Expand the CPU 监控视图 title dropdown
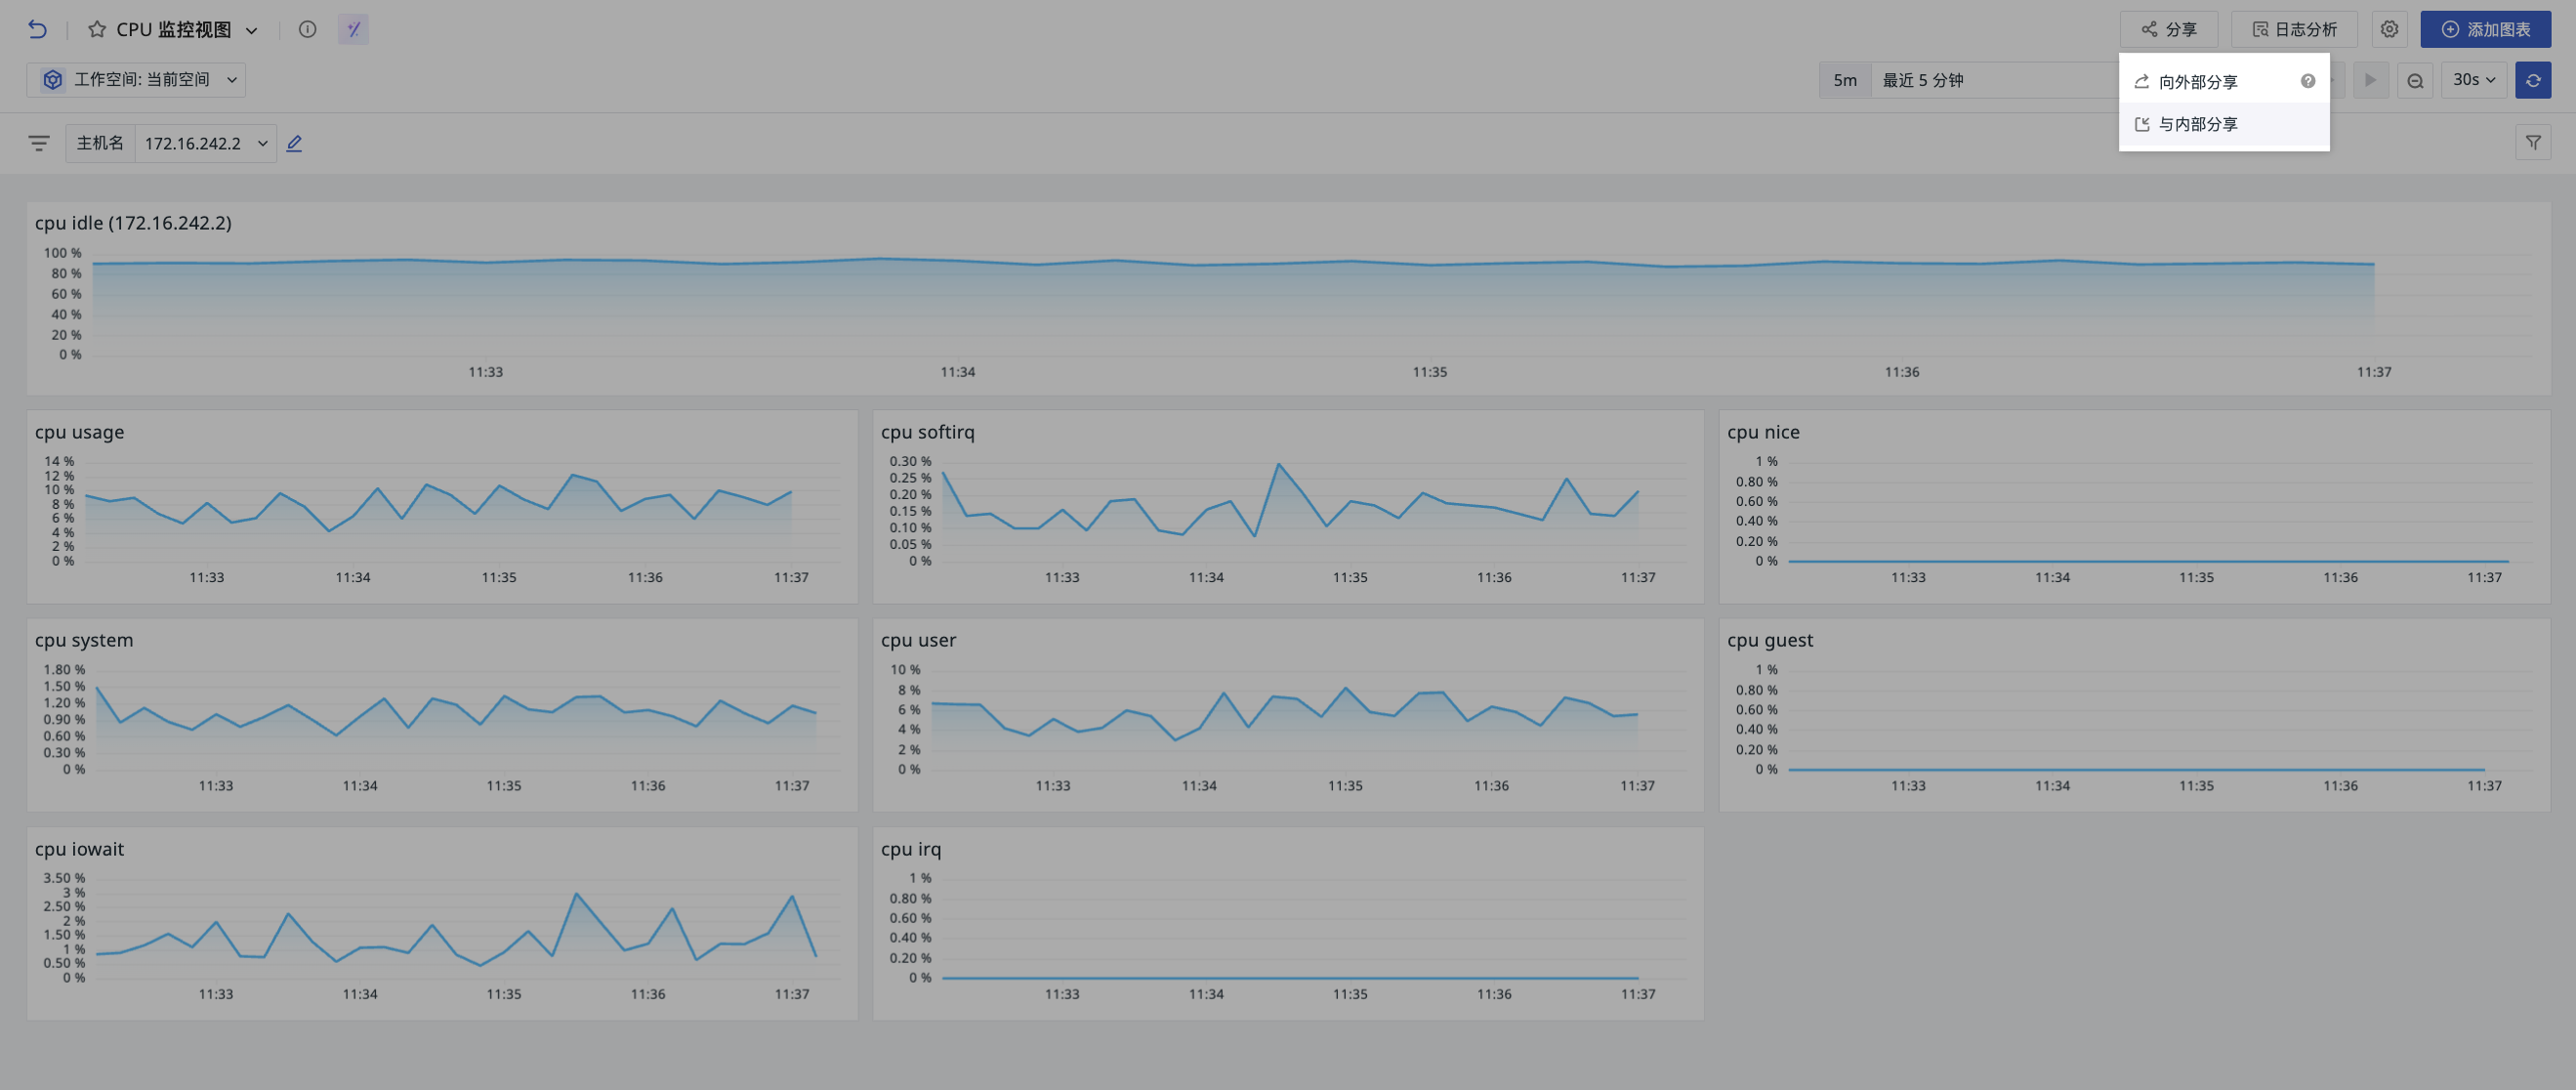This screenshot has height=1090, width=2576. pos(252,31)
